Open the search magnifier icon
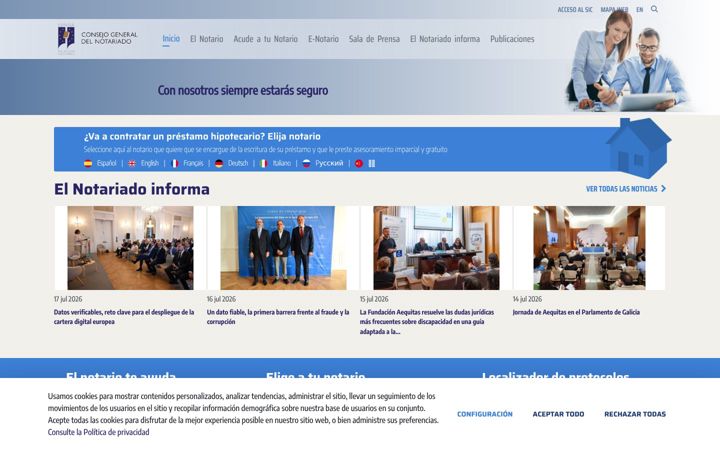Screen dimensions: 720x450 (x=654, y=9)
